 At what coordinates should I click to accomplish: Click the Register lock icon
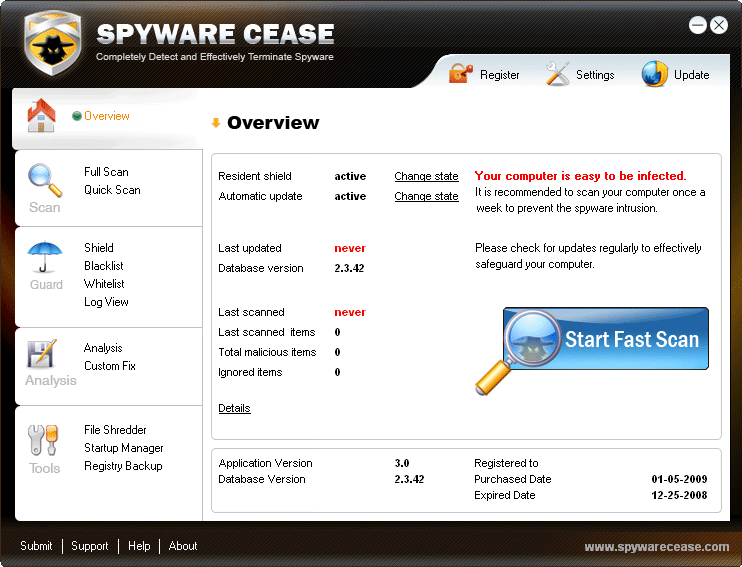pos(460,73)
